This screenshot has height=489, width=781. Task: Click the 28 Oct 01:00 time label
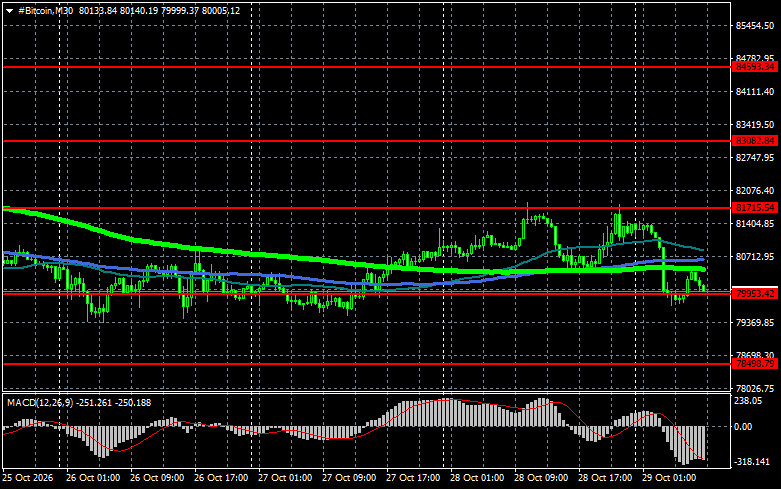pos(477,478)
